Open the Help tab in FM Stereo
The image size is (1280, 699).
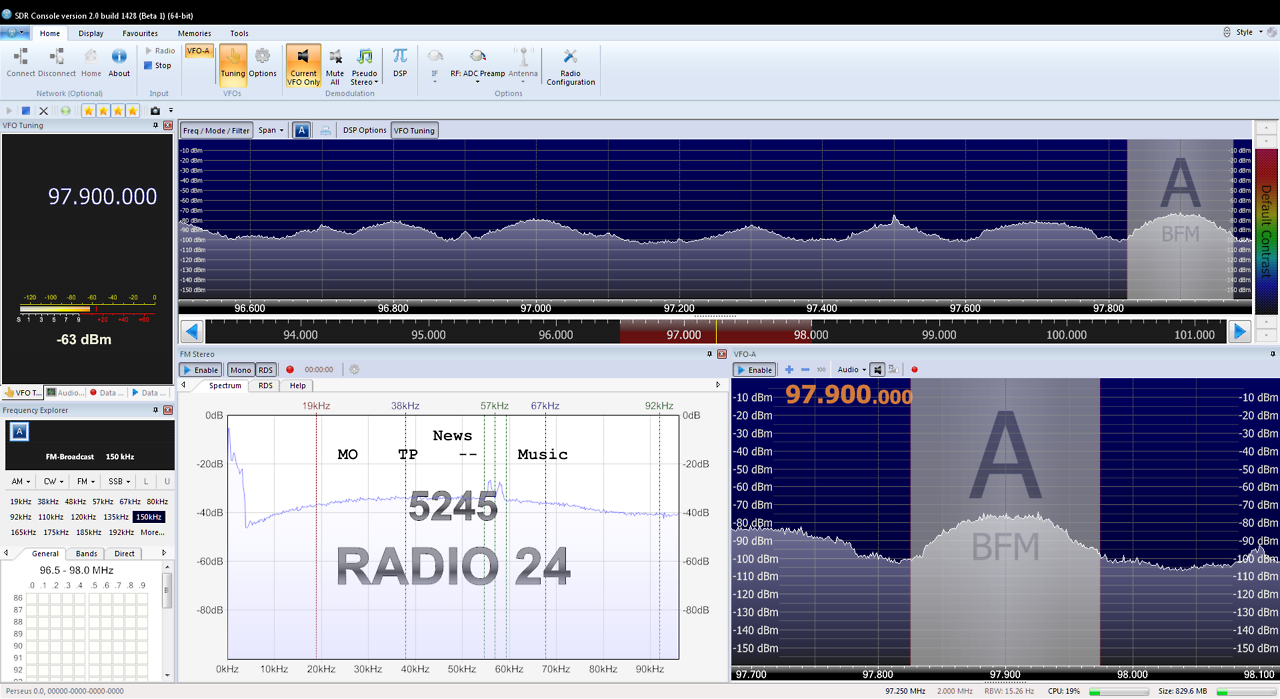click(298, 385)
